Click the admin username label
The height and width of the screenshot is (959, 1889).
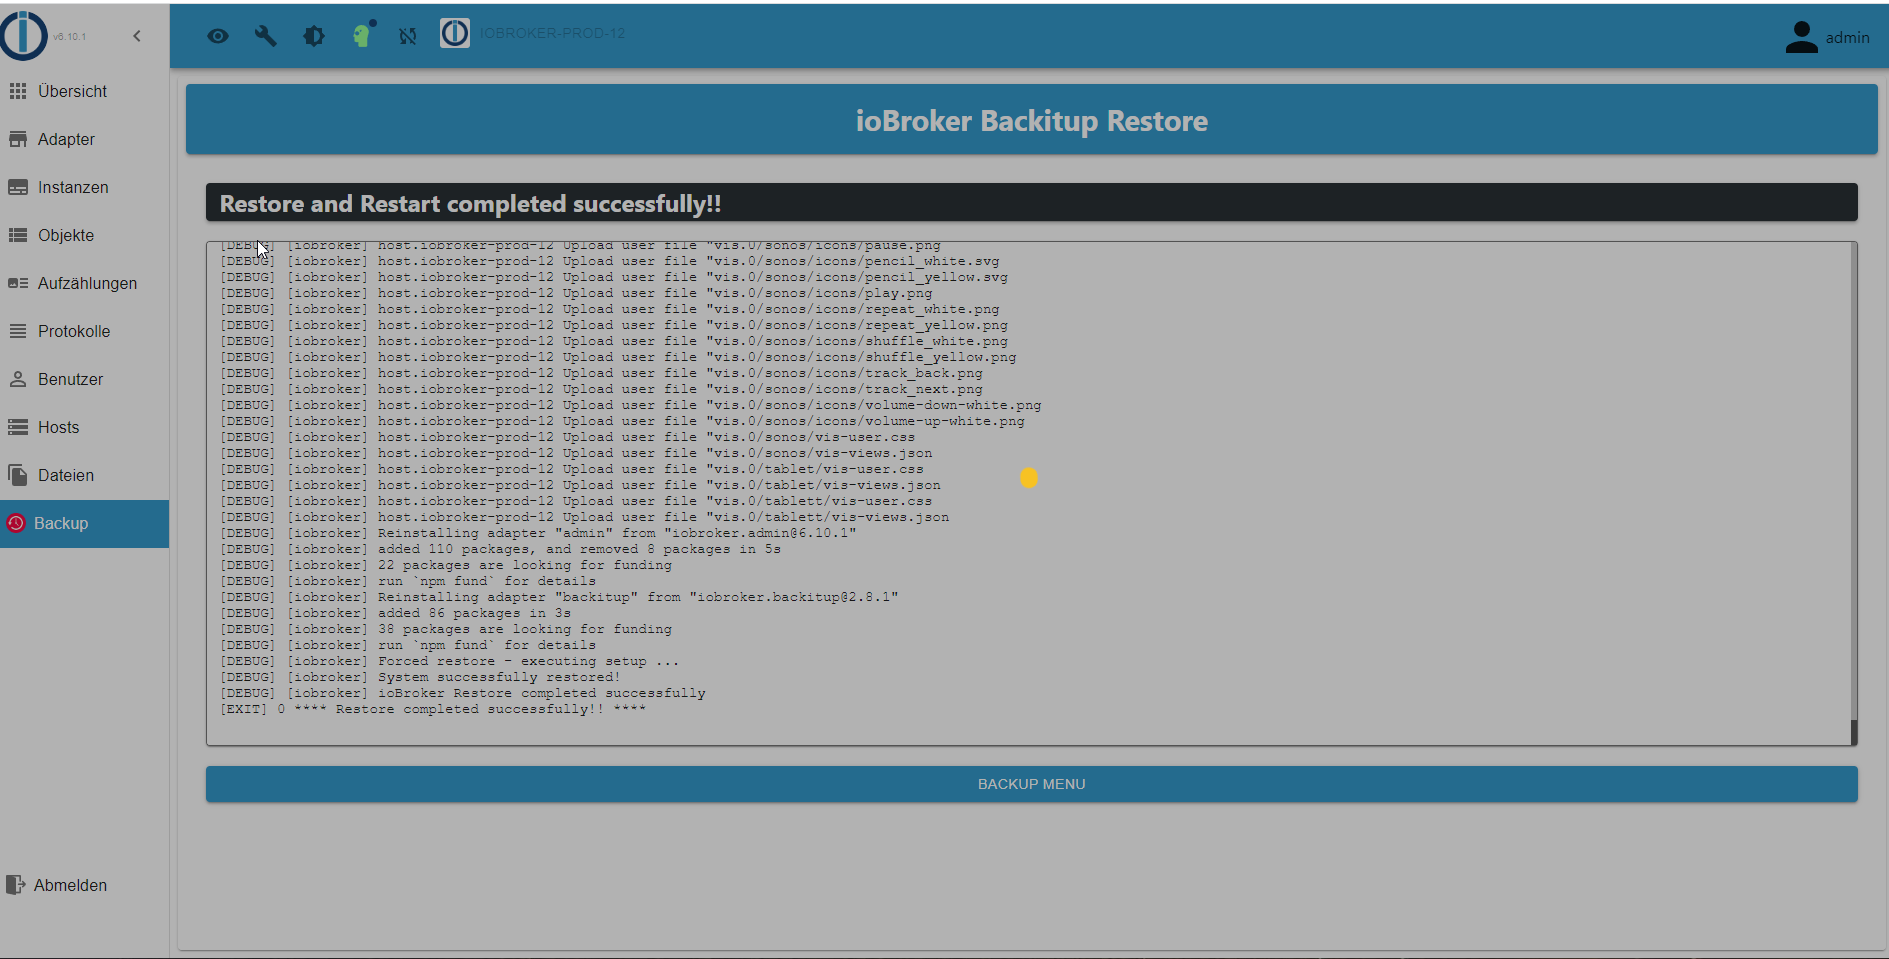pyautogui.click(x=1847, y=37)
